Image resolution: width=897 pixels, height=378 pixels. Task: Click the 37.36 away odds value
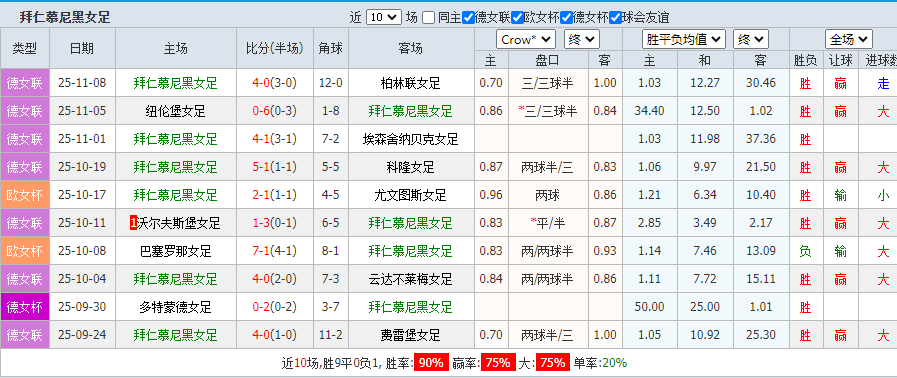coord(761,140)
